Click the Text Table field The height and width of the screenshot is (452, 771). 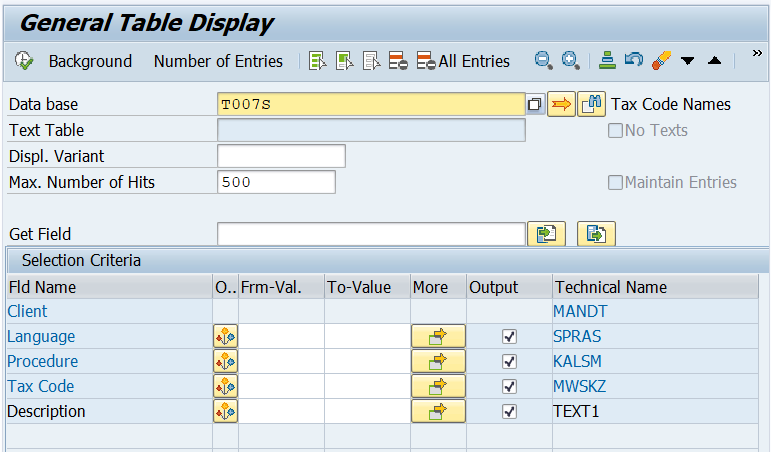click(371, 130)
